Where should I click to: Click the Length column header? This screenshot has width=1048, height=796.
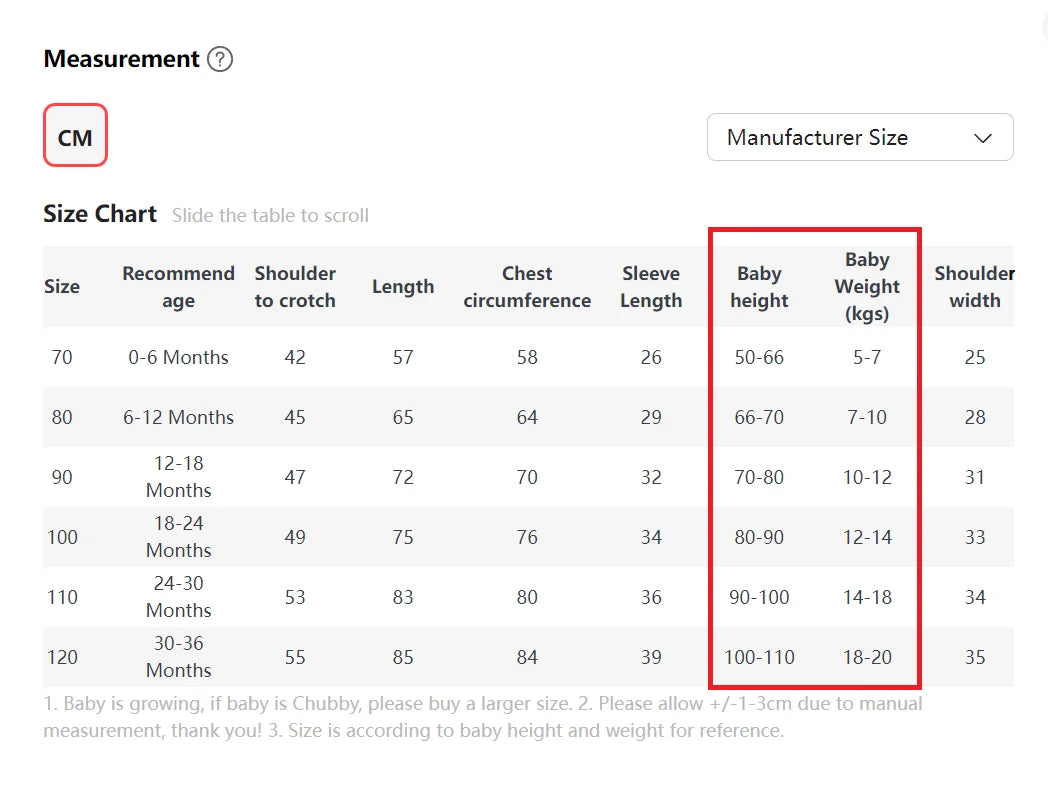click(x=403, y=286)
